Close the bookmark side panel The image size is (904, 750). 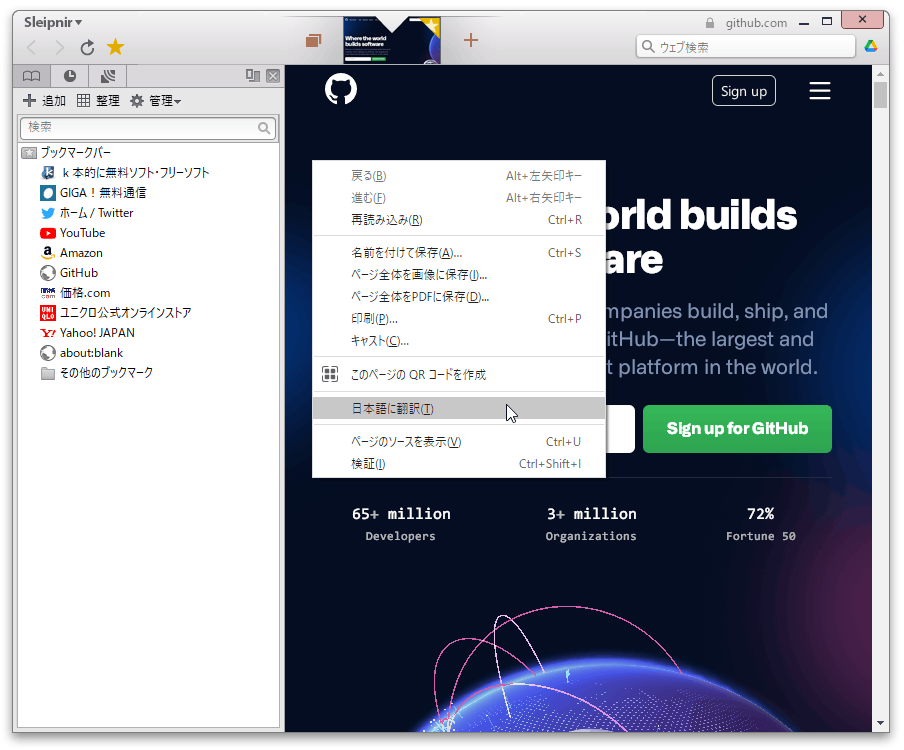click(273, 76)
